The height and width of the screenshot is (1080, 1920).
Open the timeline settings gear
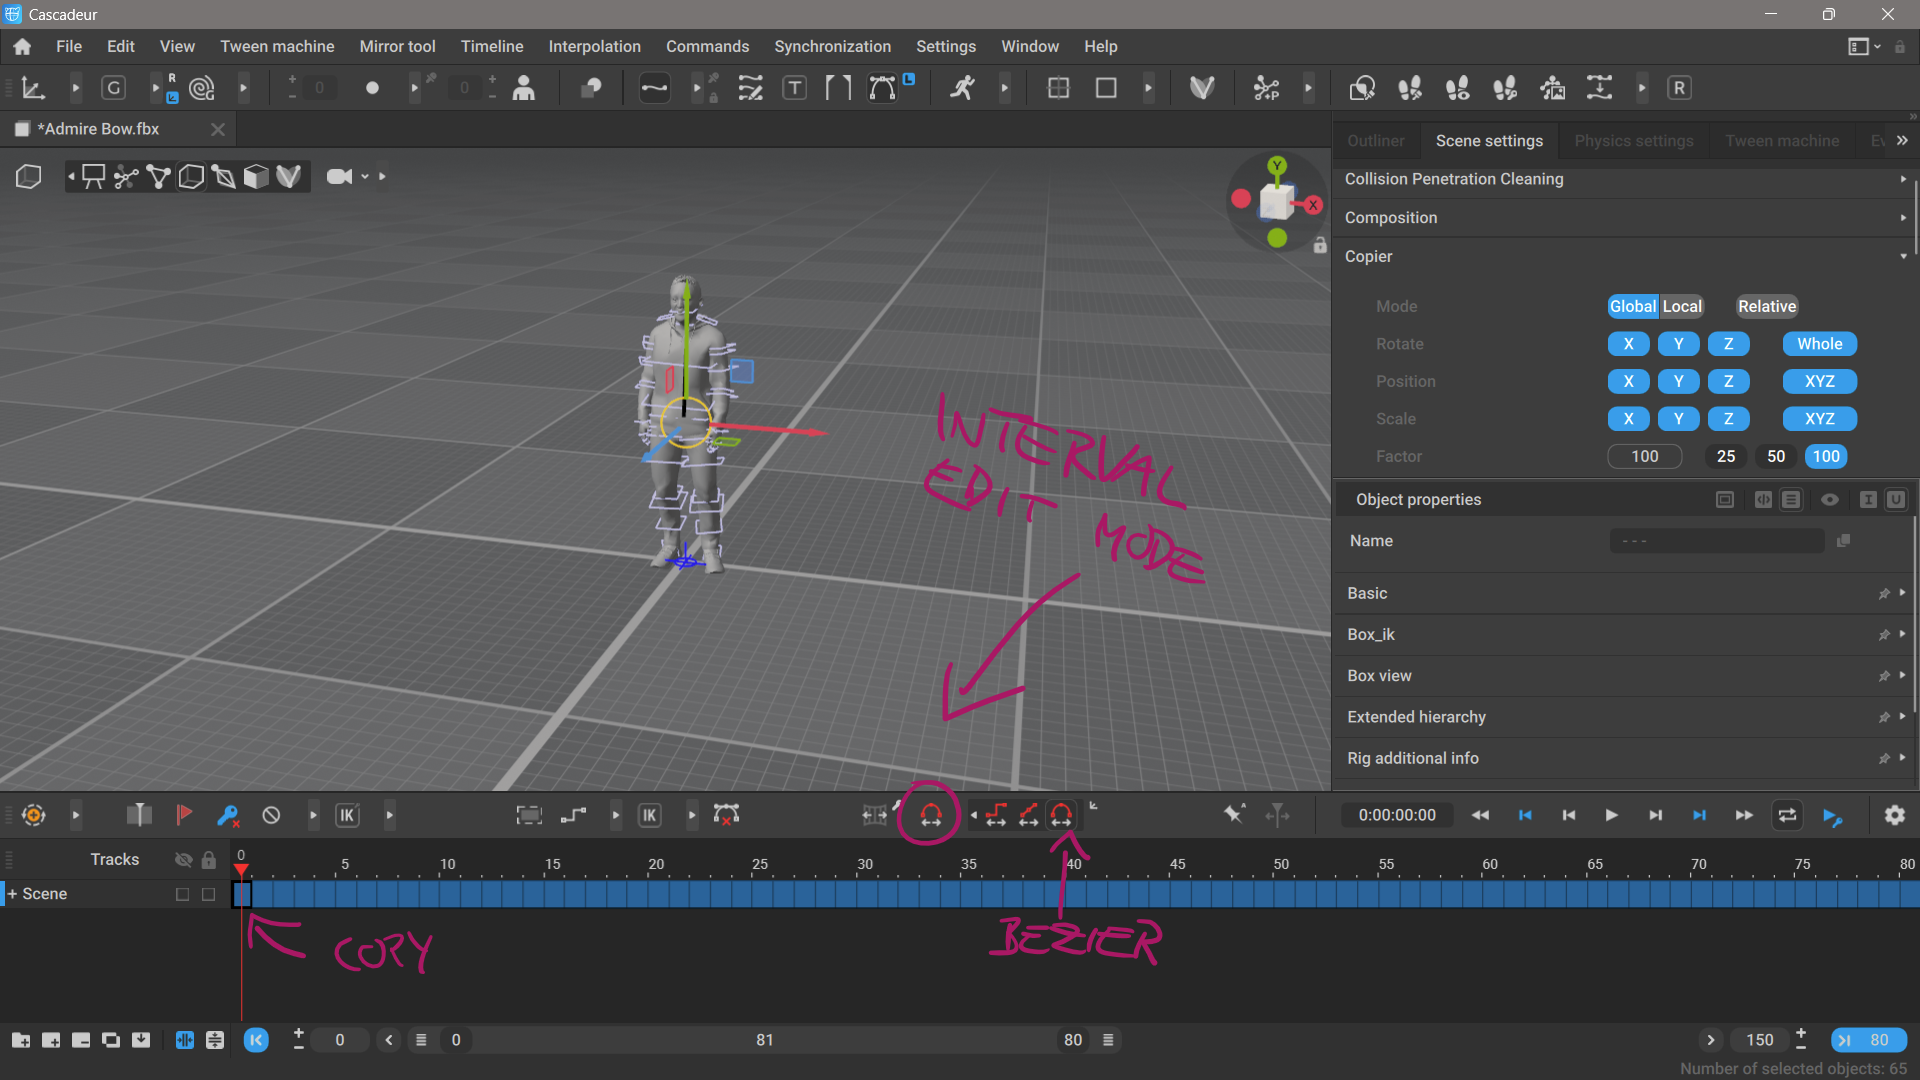[1894, 815]
